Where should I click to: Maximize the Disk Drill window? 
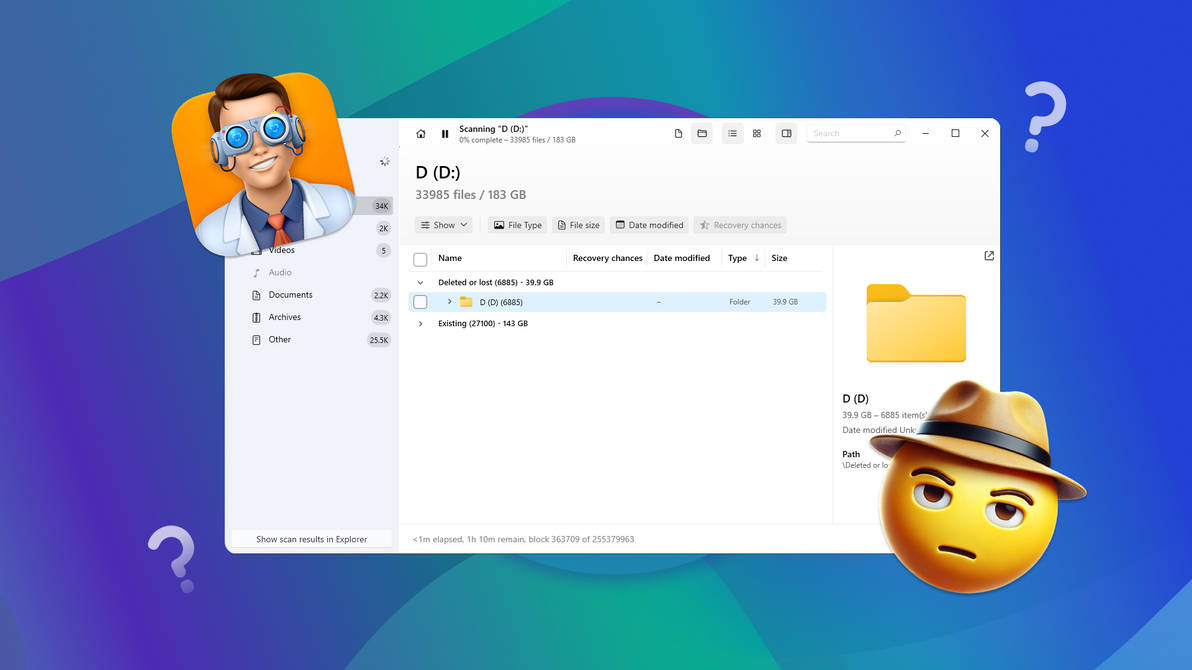click(956, 133)
